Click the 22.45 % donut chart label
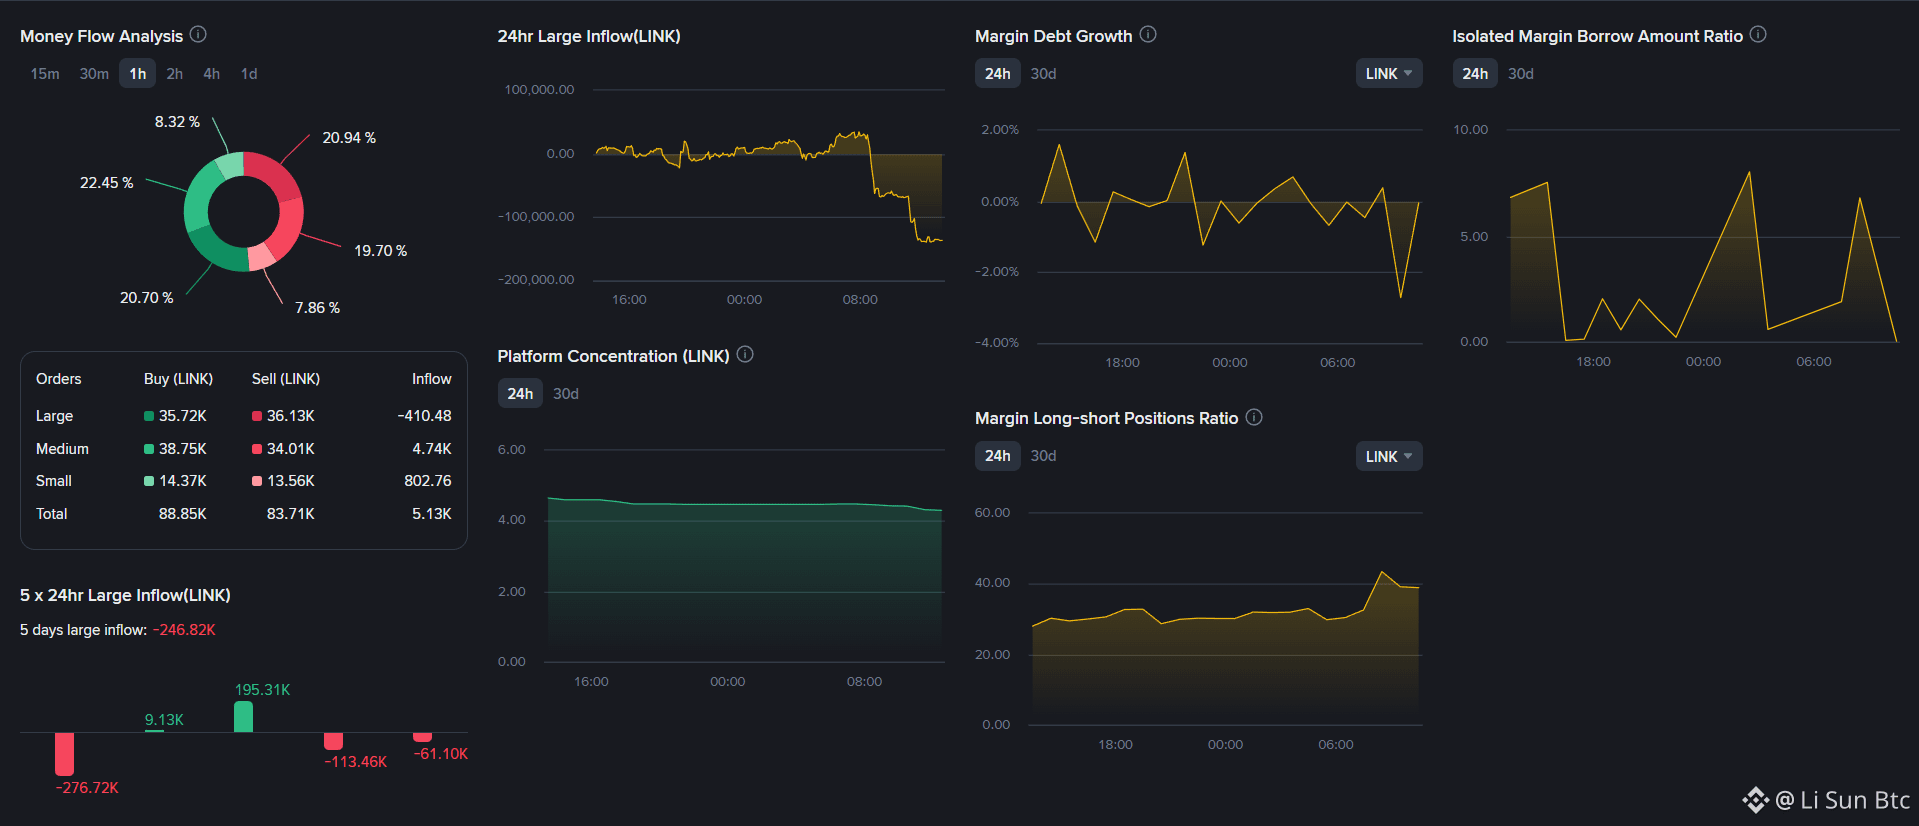1919x826 pixels. tap(107, 183)
